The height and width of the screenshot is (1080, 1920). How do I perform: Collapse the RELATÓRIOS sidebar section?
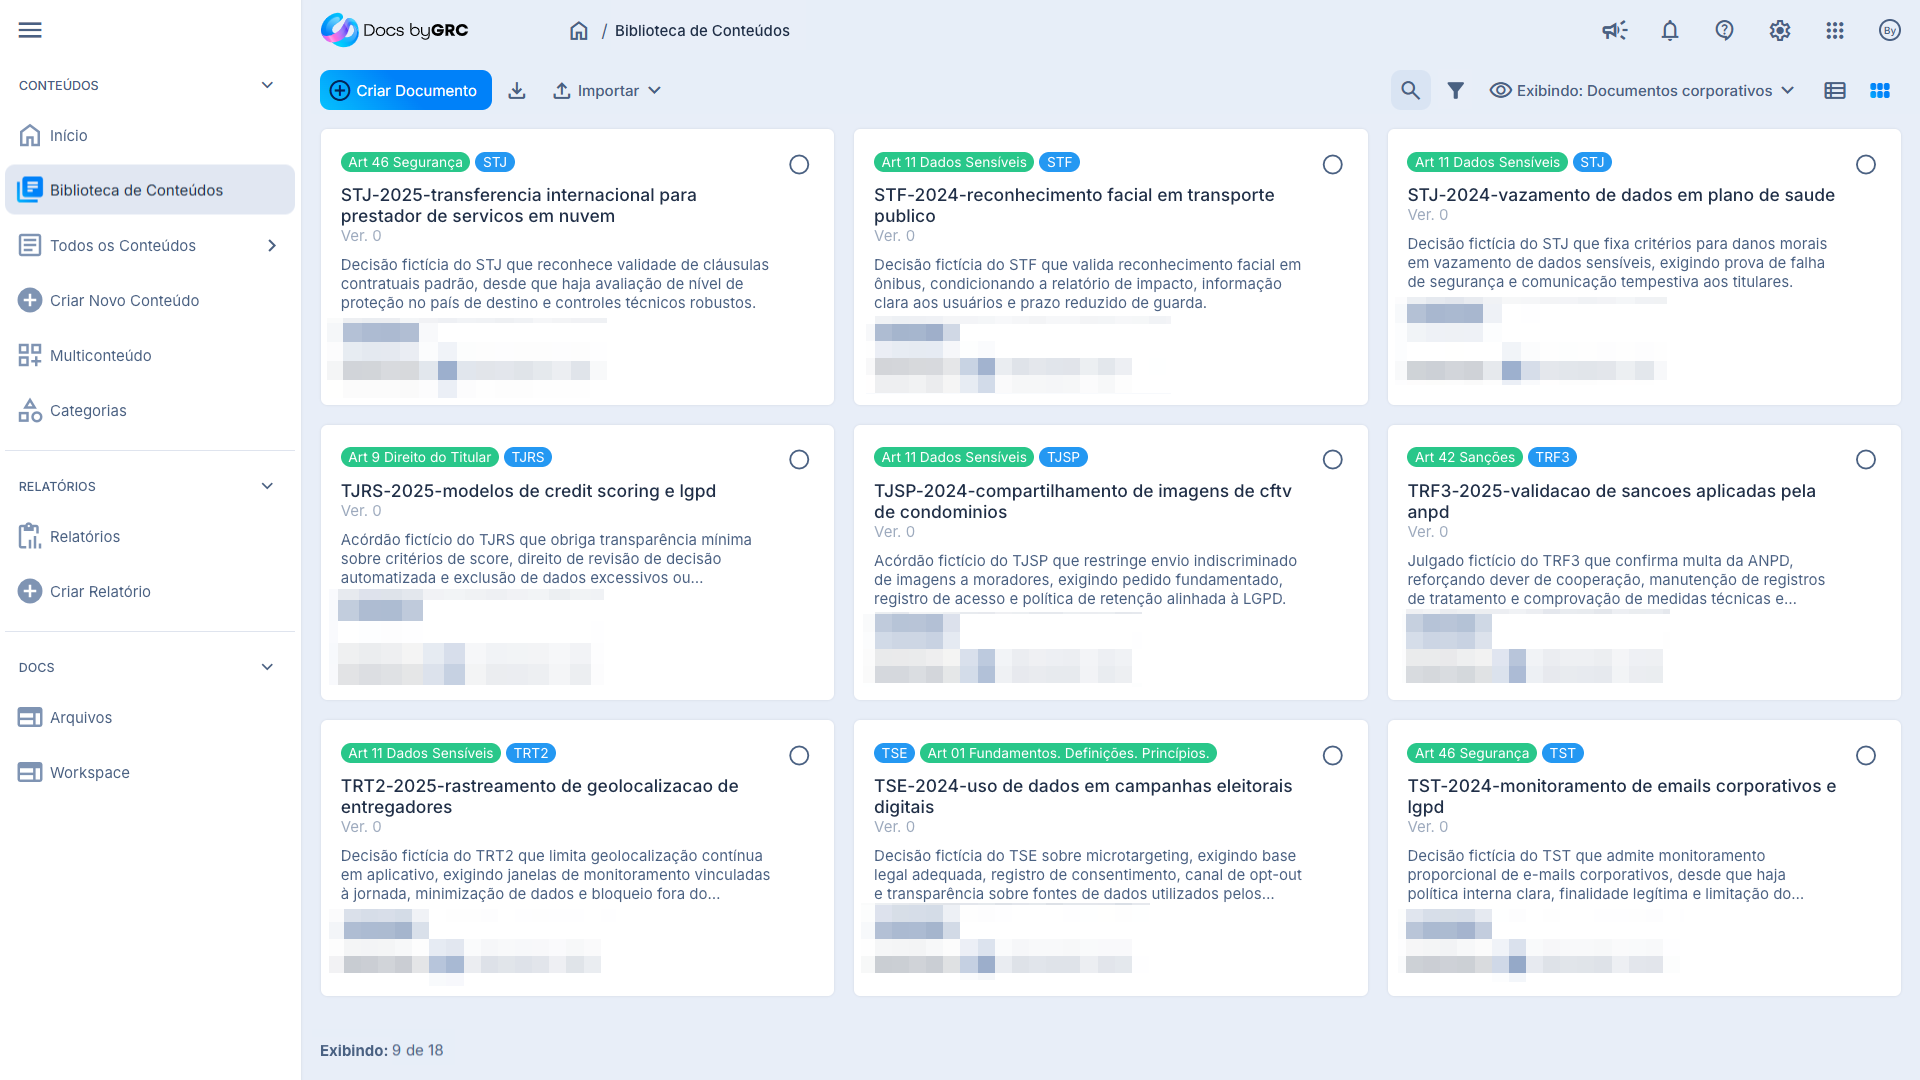tap(267, 486)
